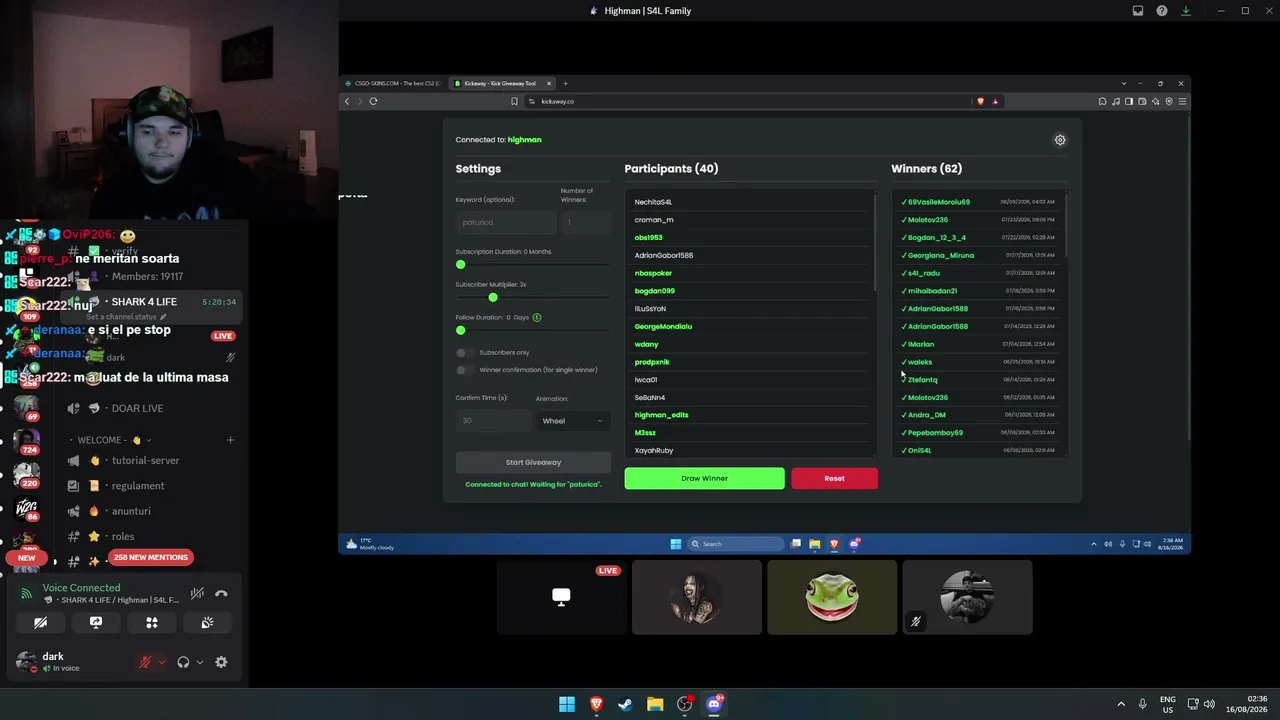
Task: Reload the kickaway.co page
Action: [x=373, y=101]
